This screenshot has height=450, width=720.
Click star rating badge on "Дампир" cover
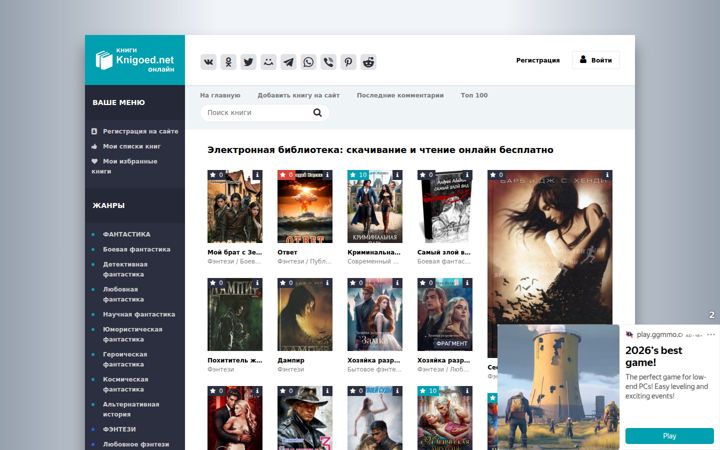[x=287, y=283]
